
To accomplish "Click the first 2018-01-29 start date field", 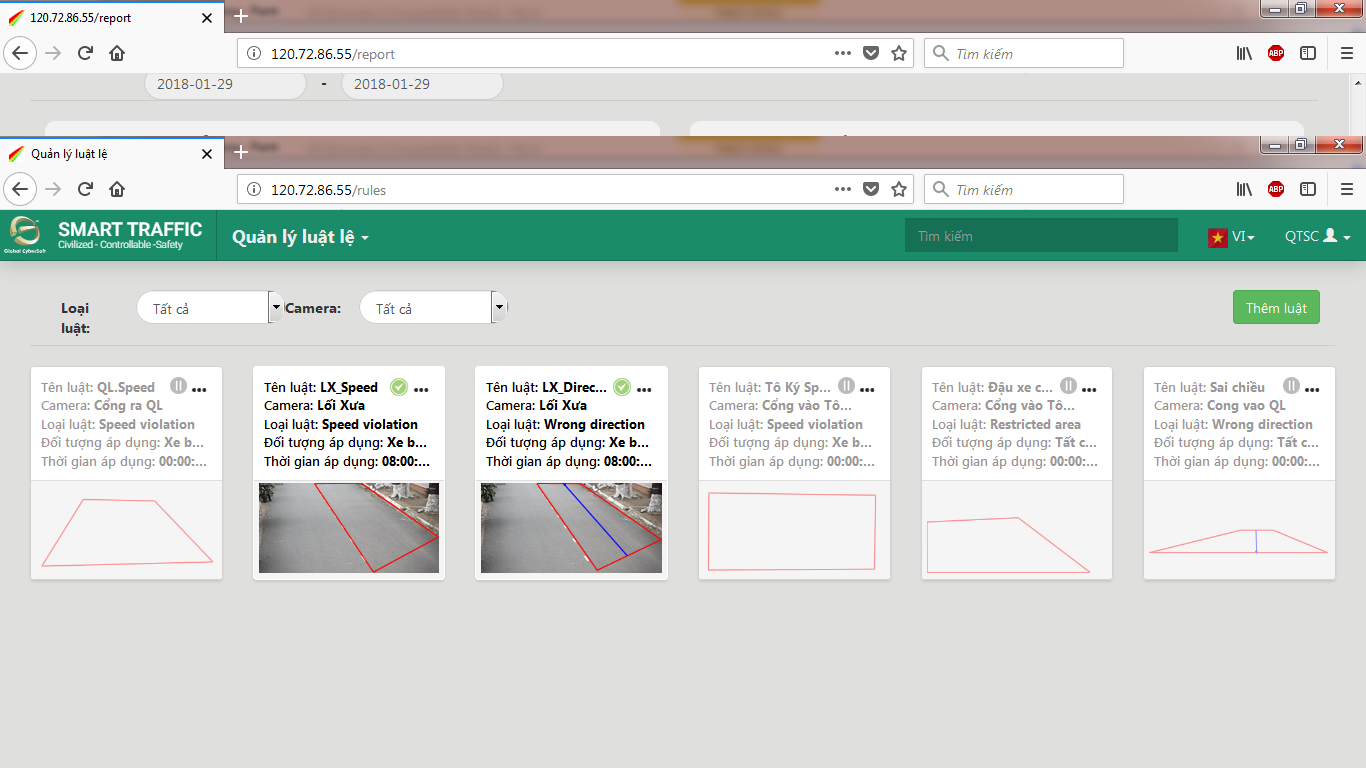I will 226,84.
